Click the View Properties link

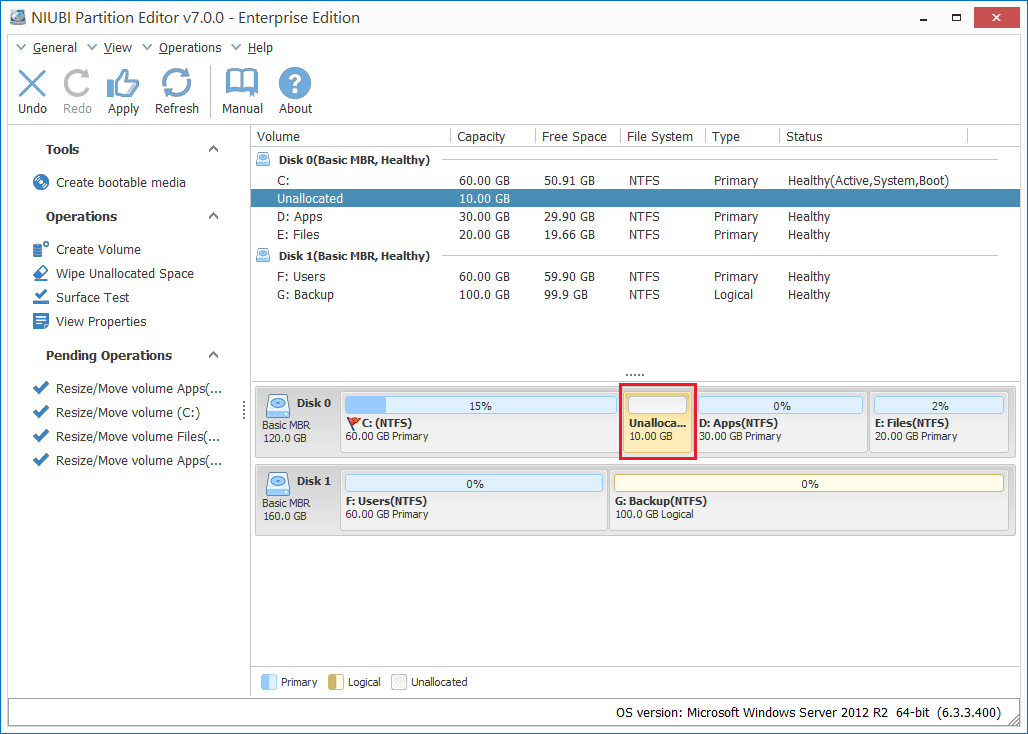tap(101, 321)
